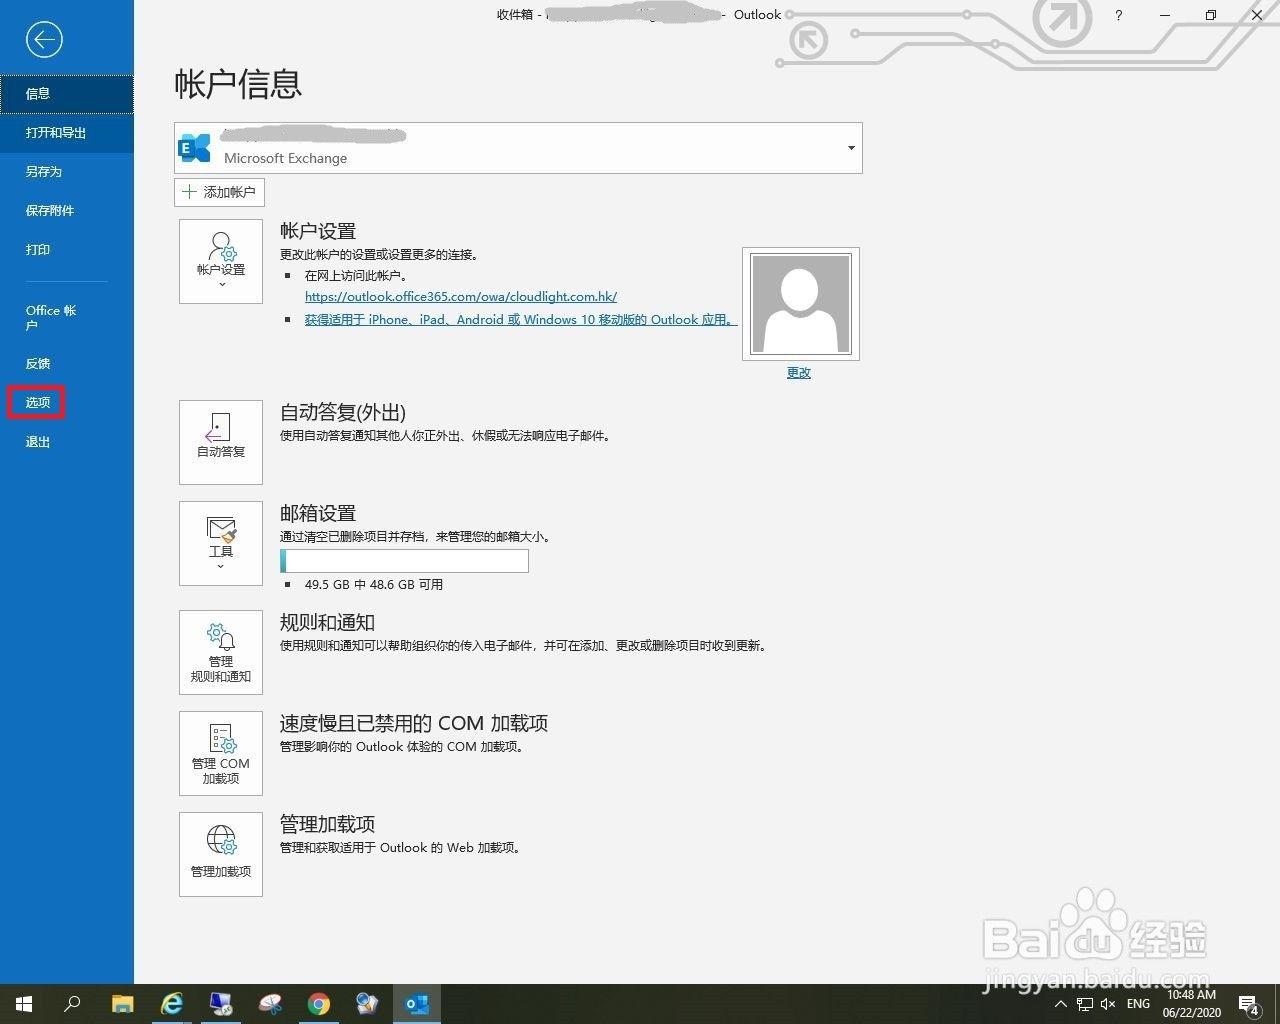The image size is (1280, 1024).
Task: Click the 管理加载项 section heading text
Action: click(327, 825)
